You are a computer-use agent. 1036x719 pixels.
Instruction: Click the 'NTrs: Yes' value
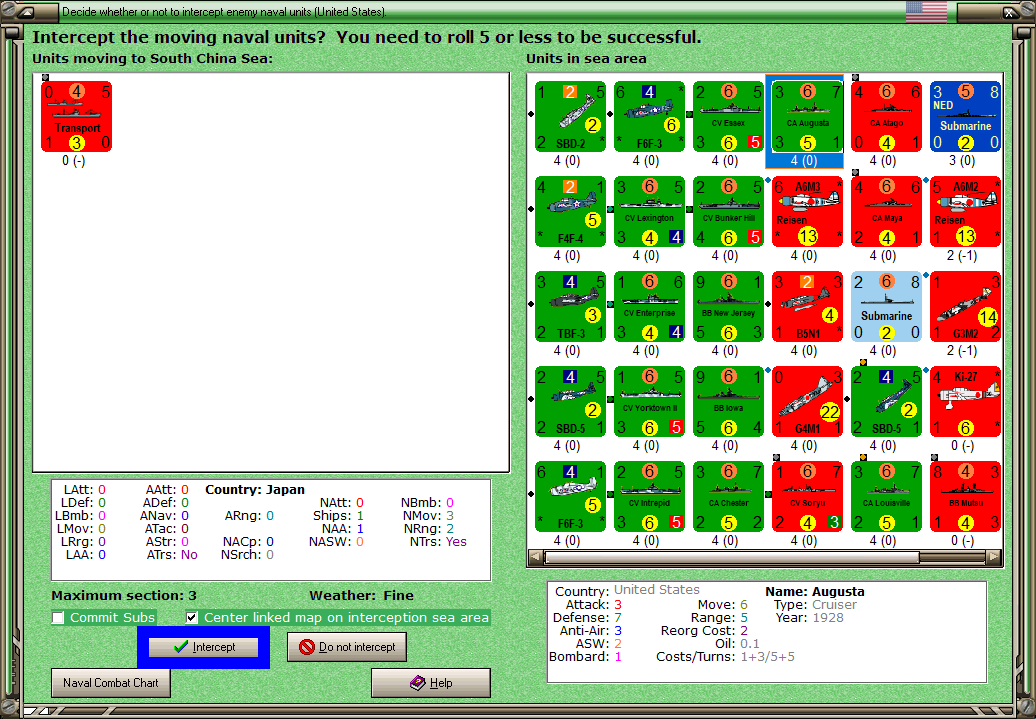click(x=456, y=541)
